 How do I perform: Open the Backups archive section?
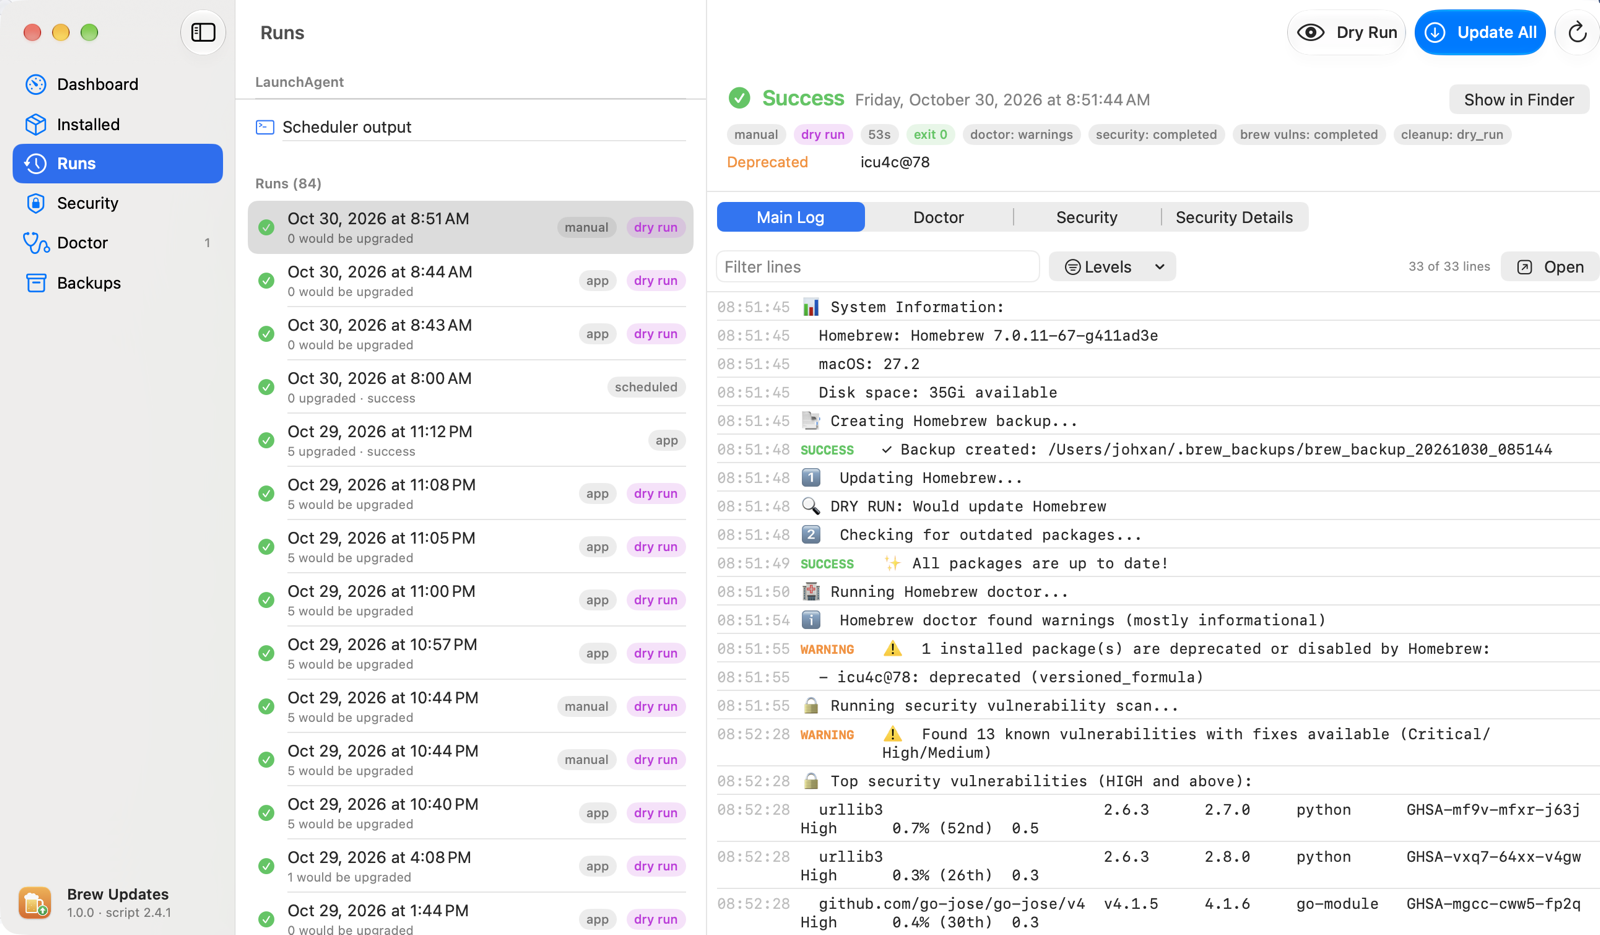pyautogui.click(x=118, y=283)
